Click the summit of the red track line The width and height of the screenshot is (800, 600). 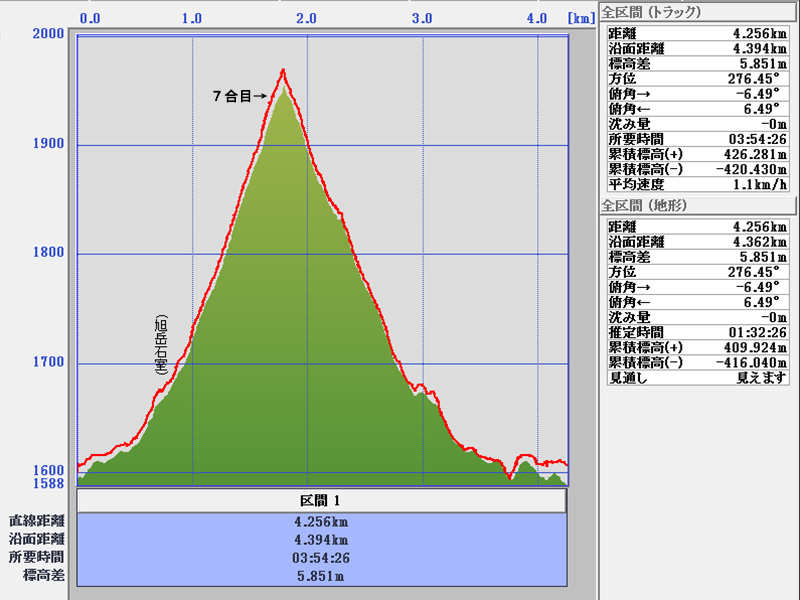[x=284, y=70]
